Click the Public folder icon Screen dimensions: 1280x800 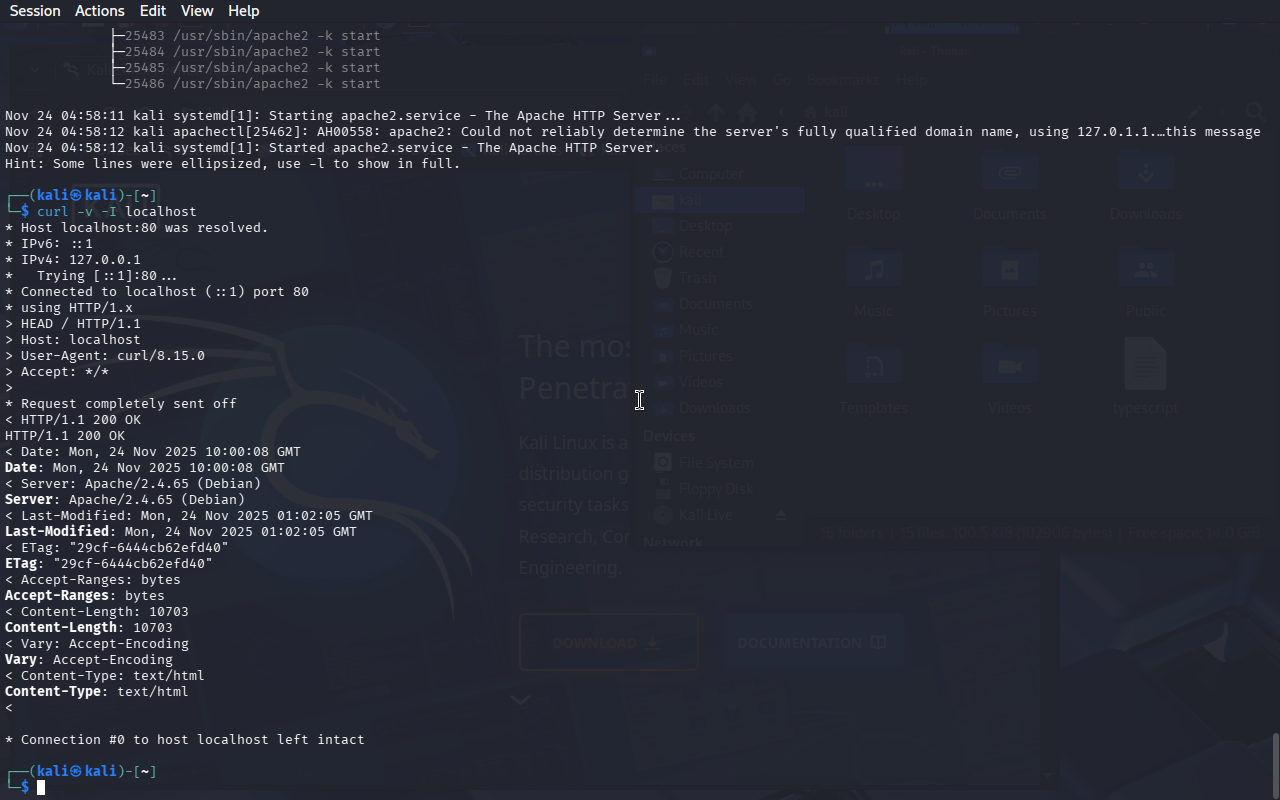(x=1145, y=272)
